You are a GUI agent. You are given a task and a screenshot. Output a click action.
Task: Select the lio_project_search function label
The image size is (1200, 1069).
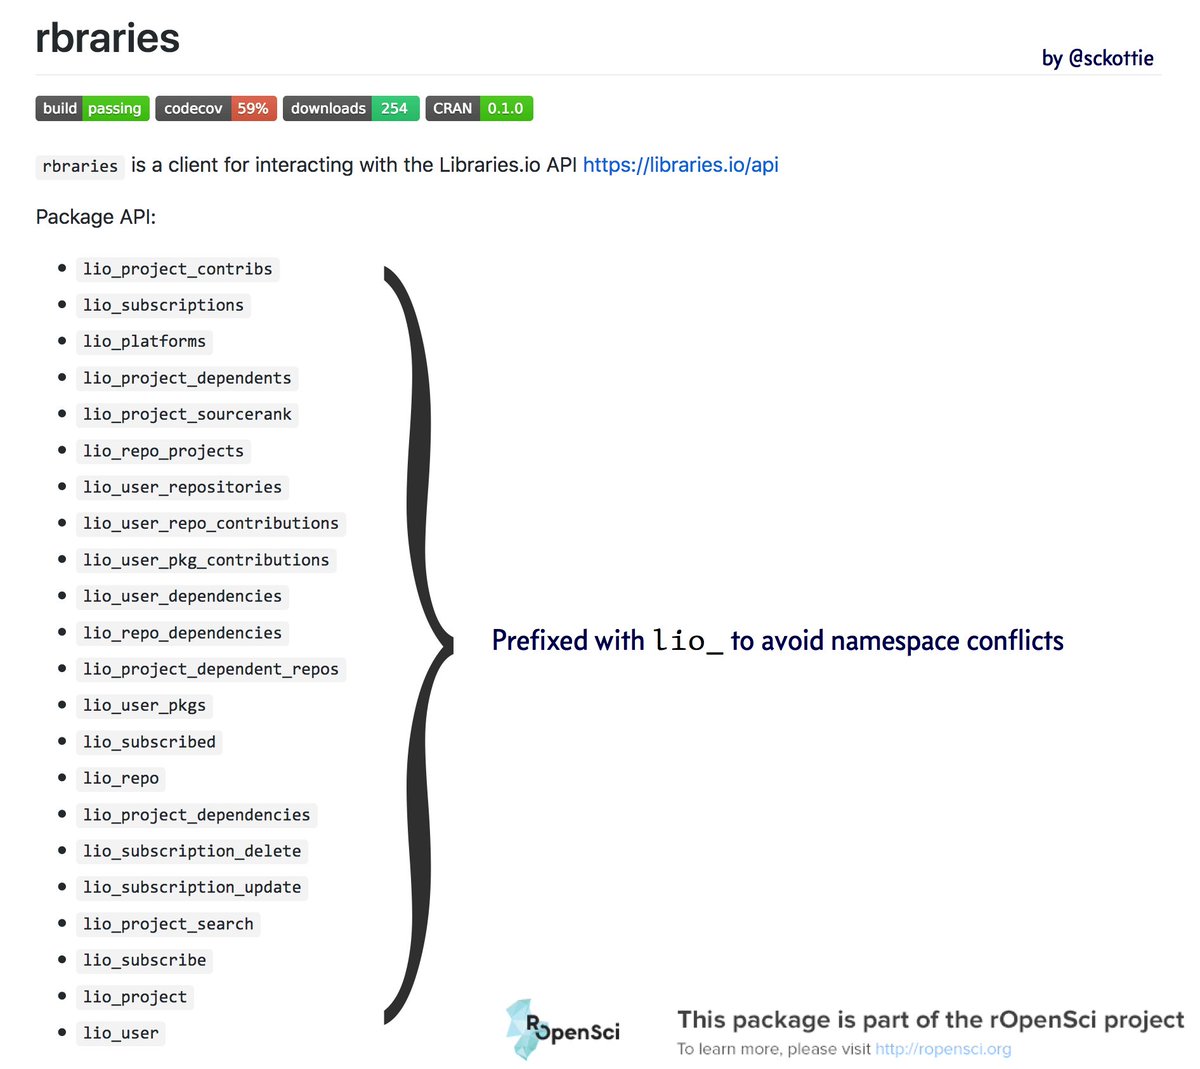168,924
